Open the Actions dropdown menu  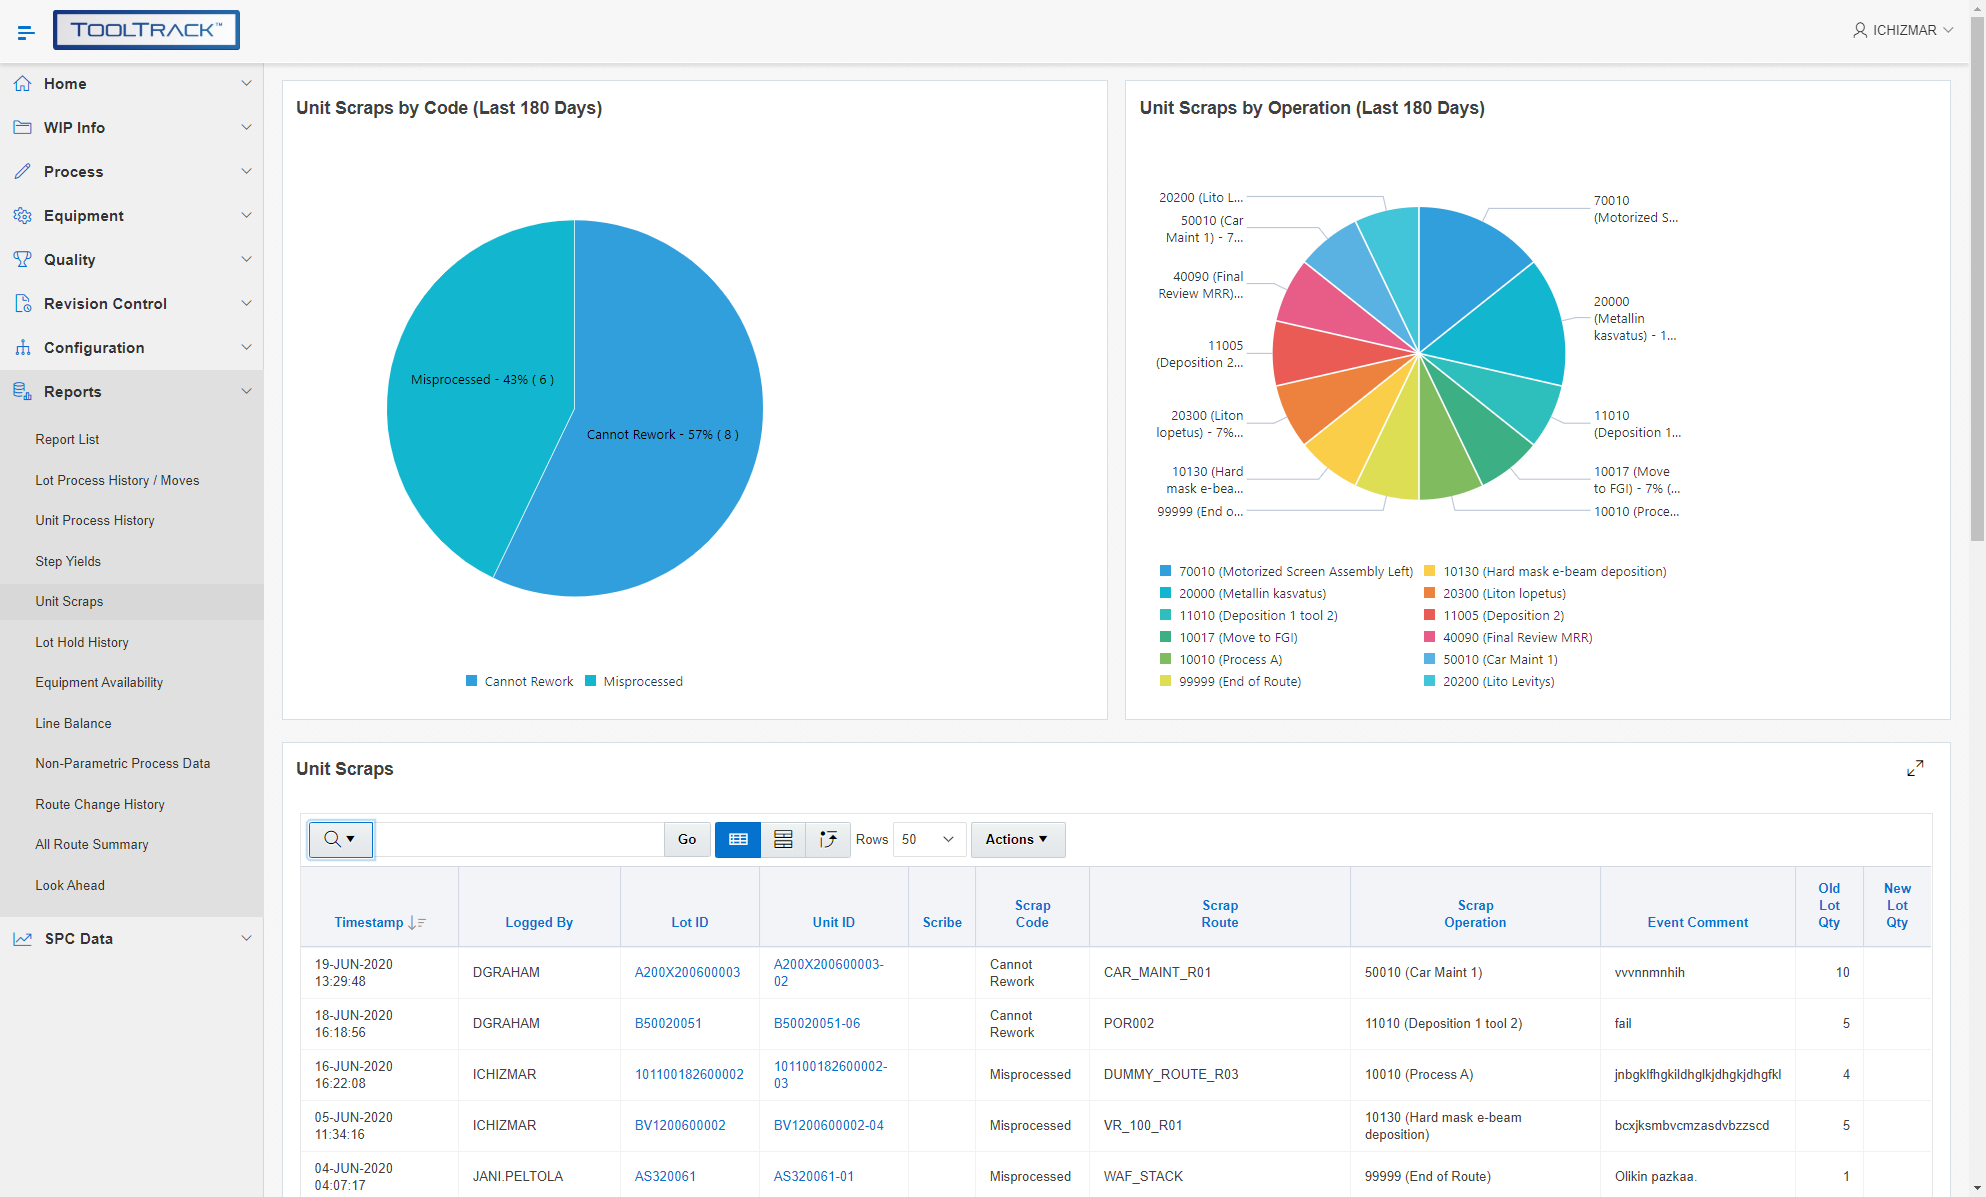point(1017,840)
